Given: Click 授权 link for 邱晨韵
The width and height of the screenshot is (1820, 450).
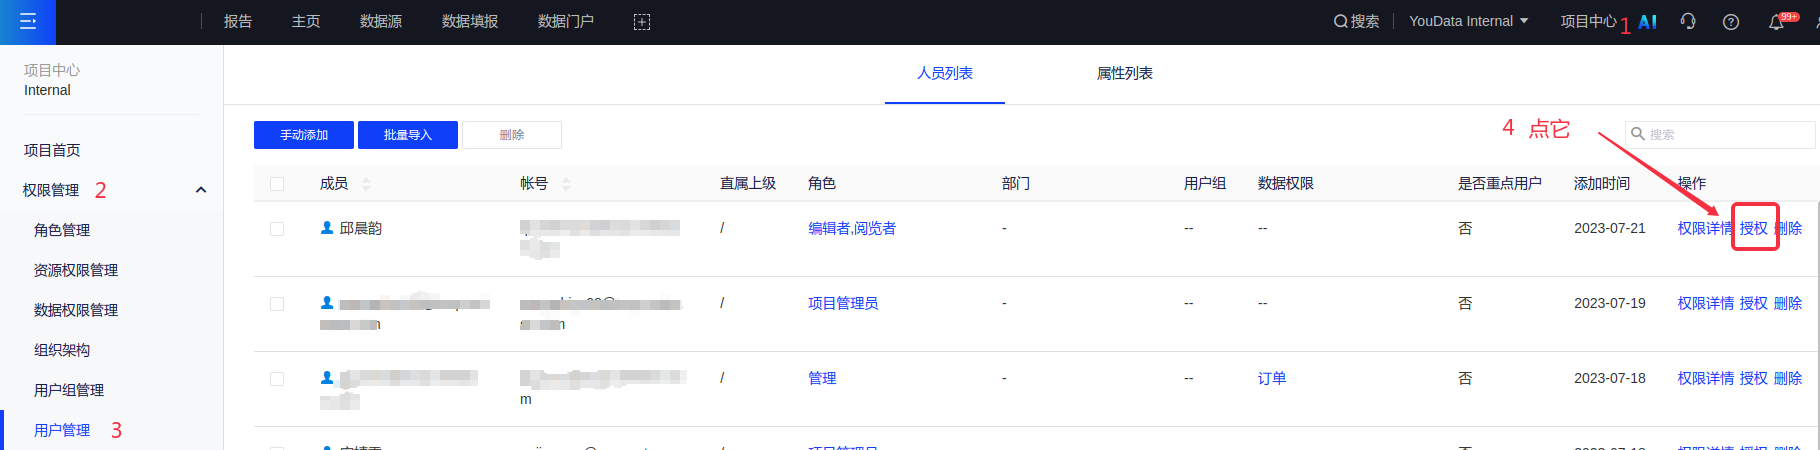Looking at the screenshot, I should [x=1753, y=228].
